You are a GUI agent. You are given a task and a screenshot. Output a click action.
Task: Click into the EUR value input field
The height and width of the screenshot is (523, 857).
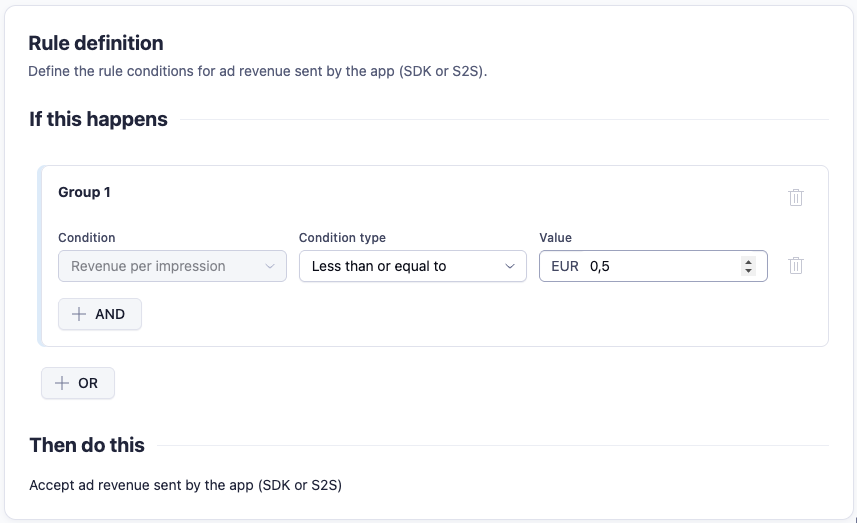660,266
